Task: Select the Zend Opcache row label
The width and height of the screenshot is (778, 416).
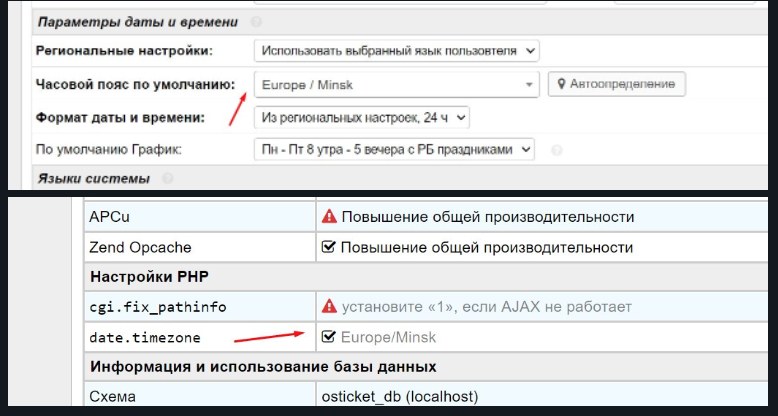Action: pyautogui.click(x=140, y=248)
